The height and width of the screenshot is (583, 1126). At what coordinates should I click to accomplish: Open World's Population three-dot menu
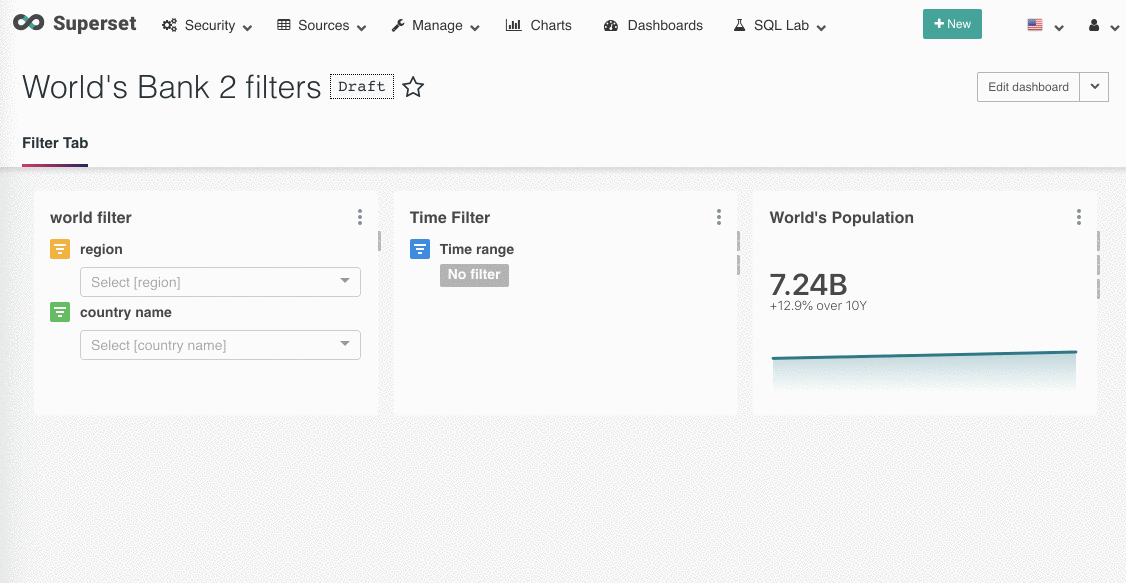1079,218
